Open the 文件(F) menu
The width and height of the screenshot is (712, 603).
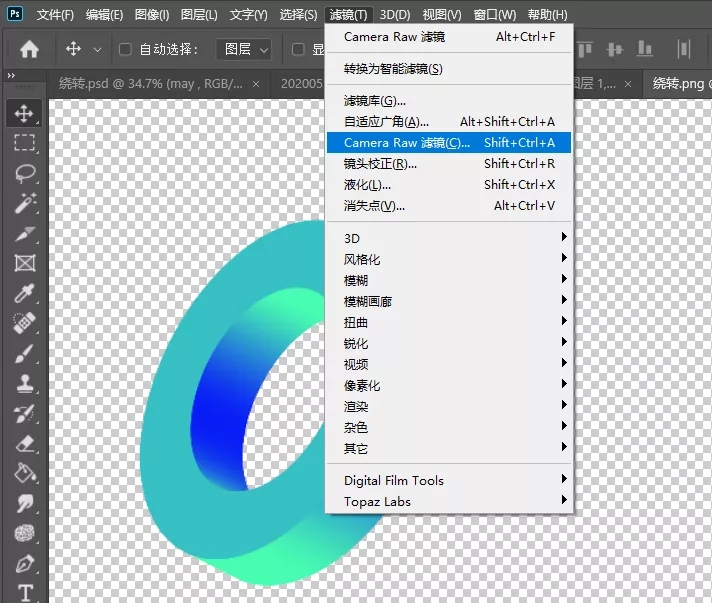pyautogui.click(x=55, y=15)
